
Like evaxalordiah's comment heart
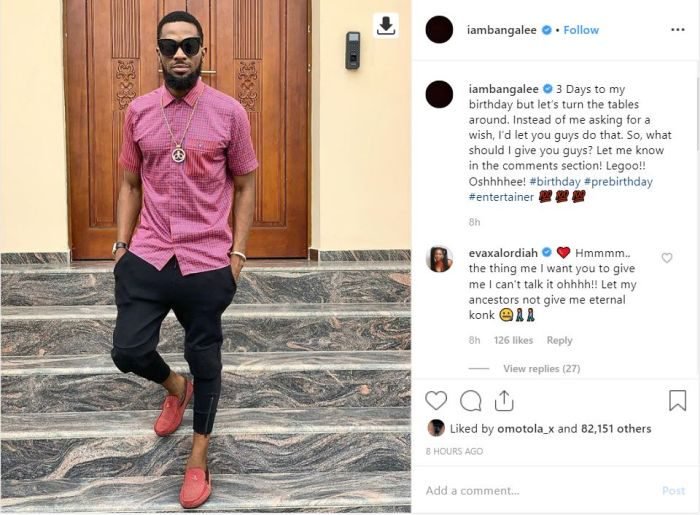coord(667,258)
